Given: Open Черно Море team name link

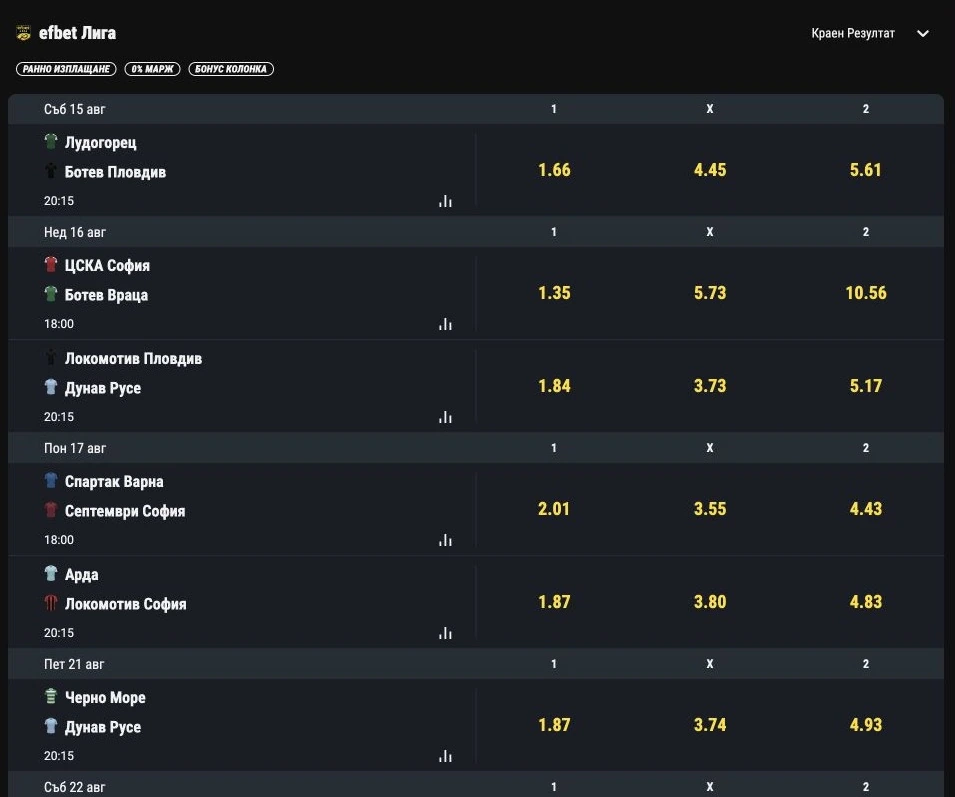Looking at the screenshot, I should click(105, 698).
